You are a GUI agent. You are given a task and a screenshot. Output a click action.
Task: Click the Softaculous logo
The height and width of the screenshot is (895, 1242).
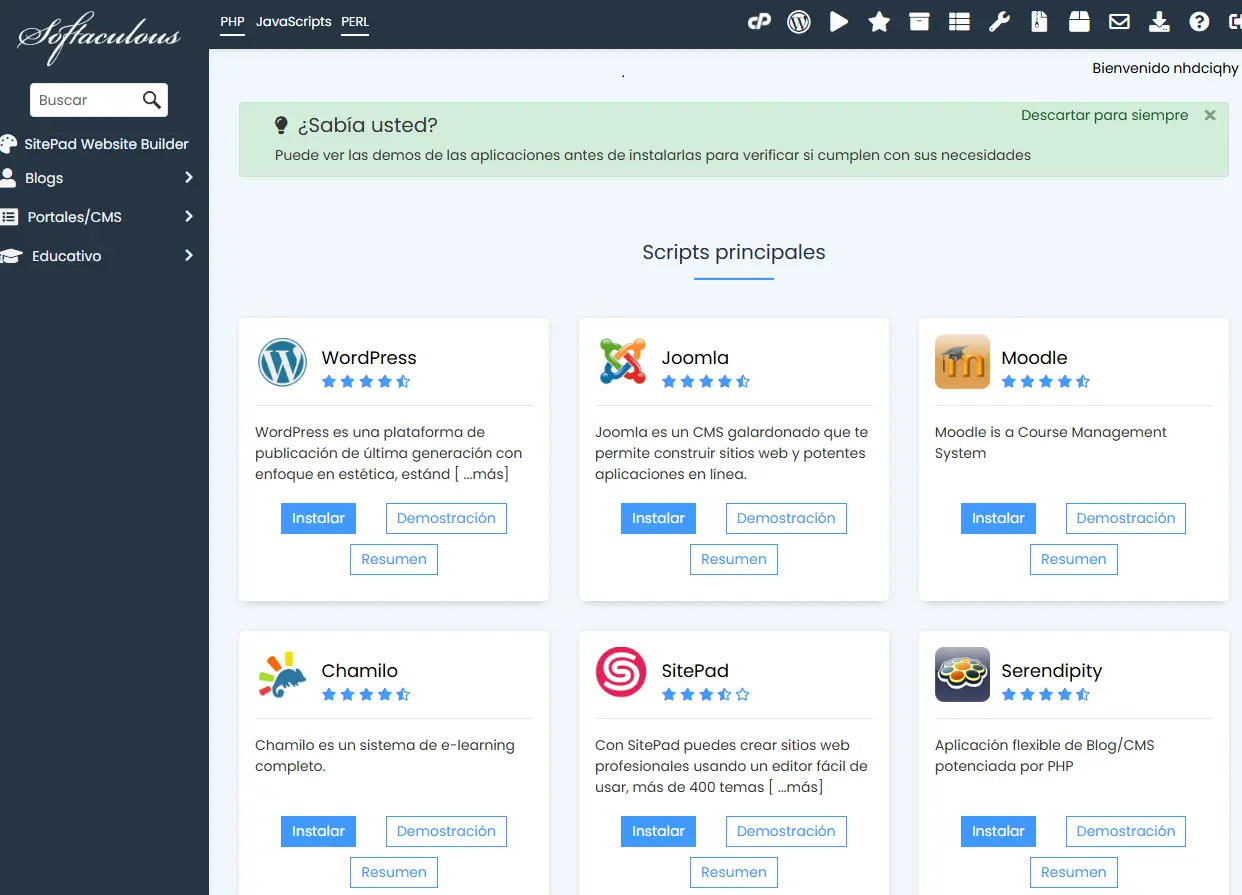click(x=99, y=38)
